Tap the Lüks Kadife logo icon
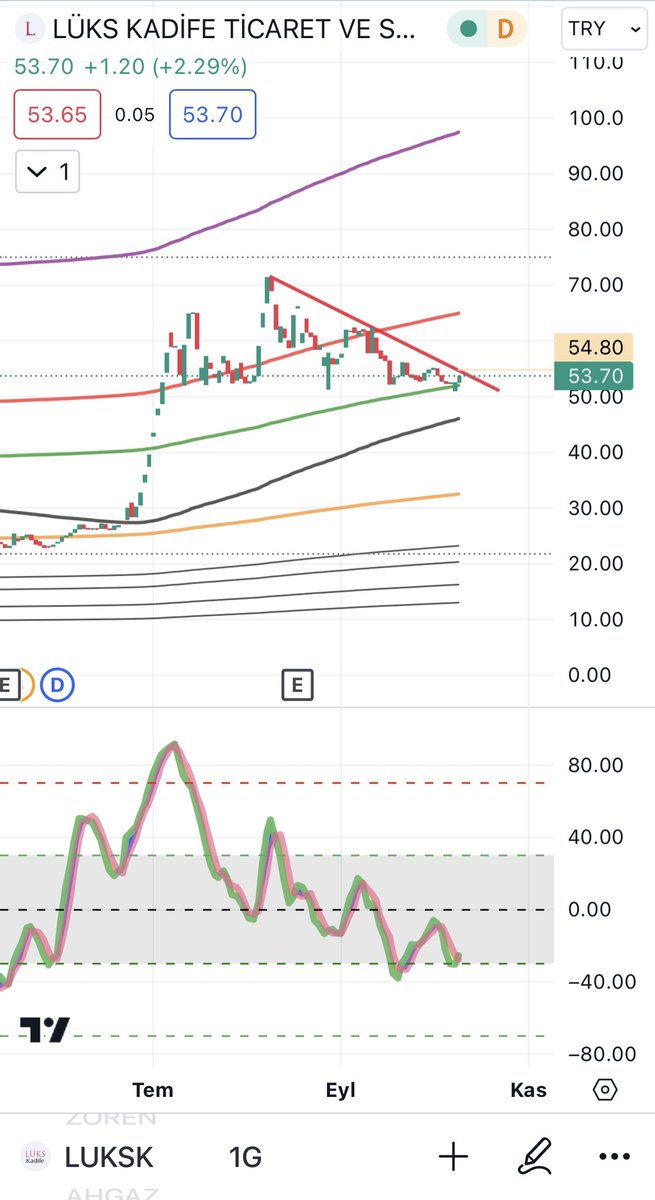655x1200 pixels. point(35,1157)
